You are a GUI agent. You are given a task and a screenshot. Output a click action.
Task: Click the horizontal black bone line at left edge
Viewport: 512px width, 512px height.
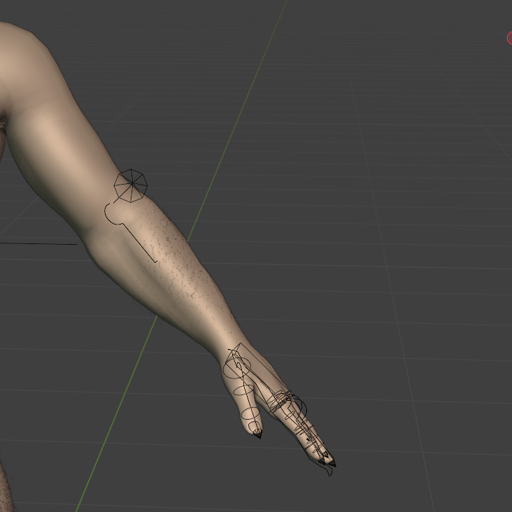[x=39, y=244]
